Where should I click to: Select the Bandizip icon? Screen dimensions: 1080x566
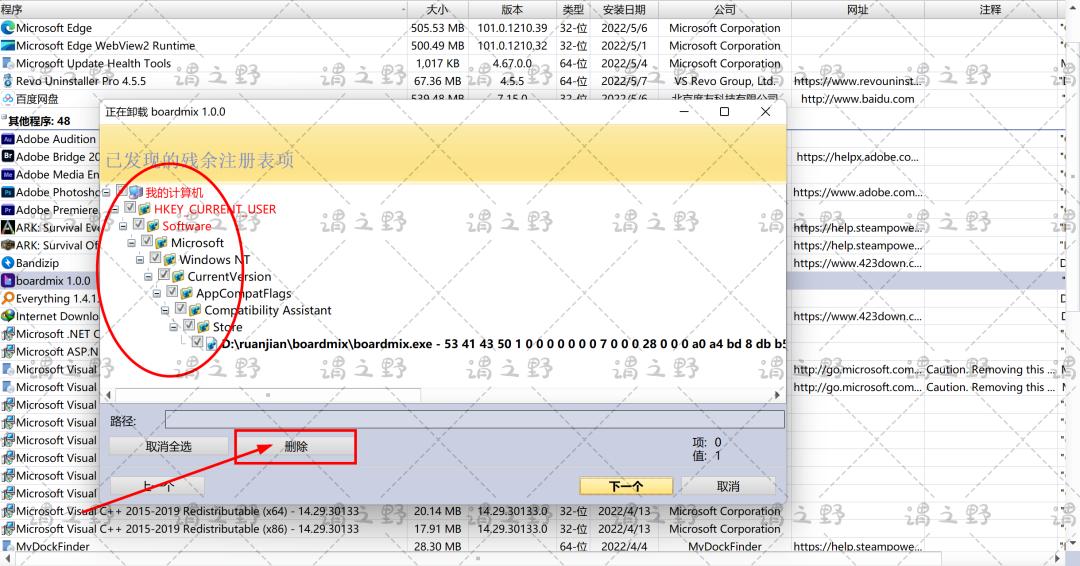tap(8, 263)
